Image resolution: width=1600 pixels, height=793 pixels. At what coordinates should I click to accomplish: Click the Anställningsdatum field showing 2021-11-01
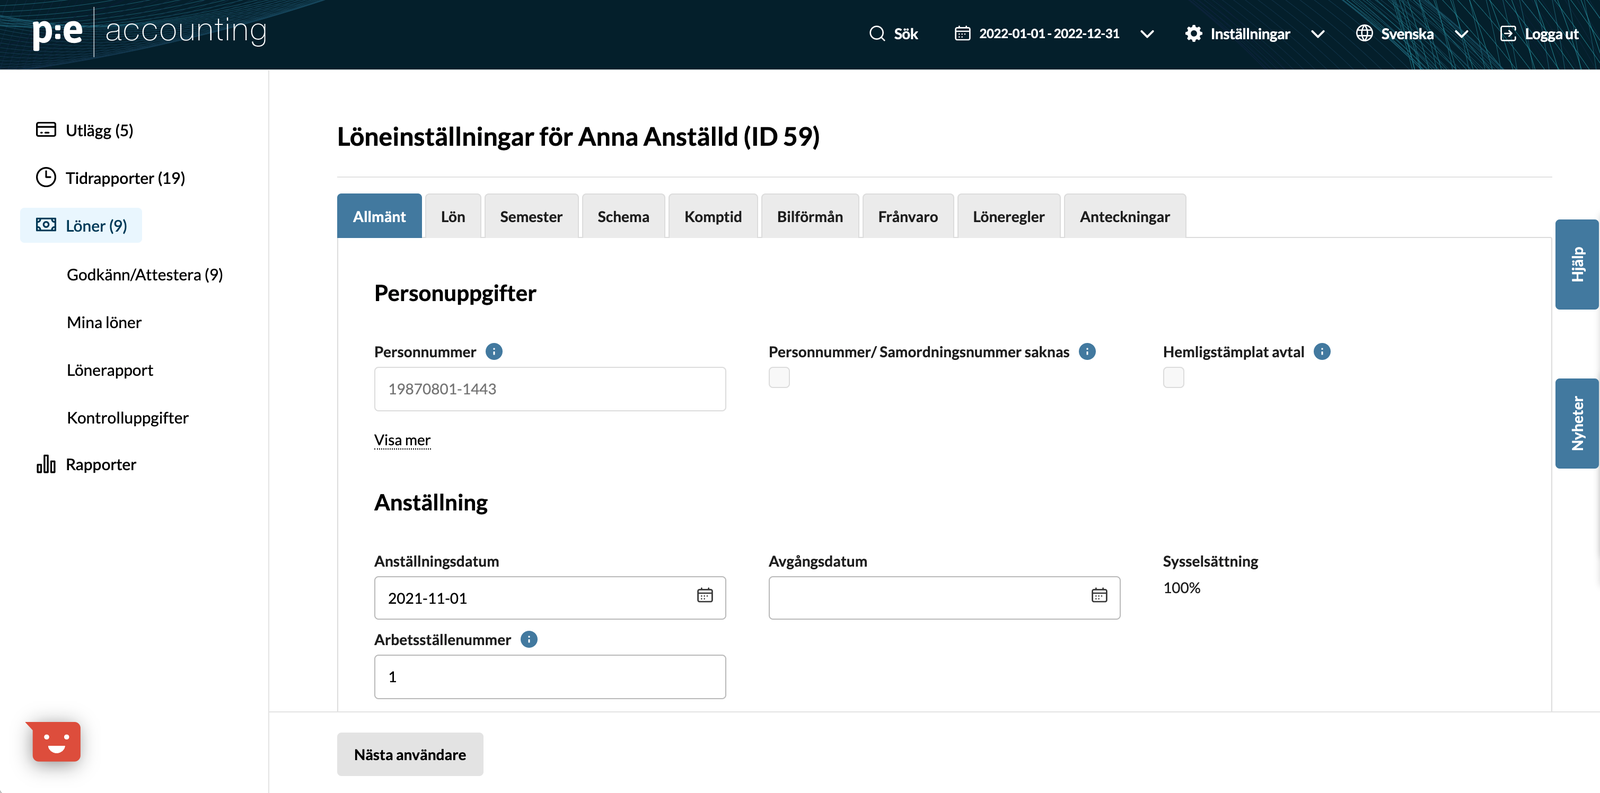pos(550,598)
